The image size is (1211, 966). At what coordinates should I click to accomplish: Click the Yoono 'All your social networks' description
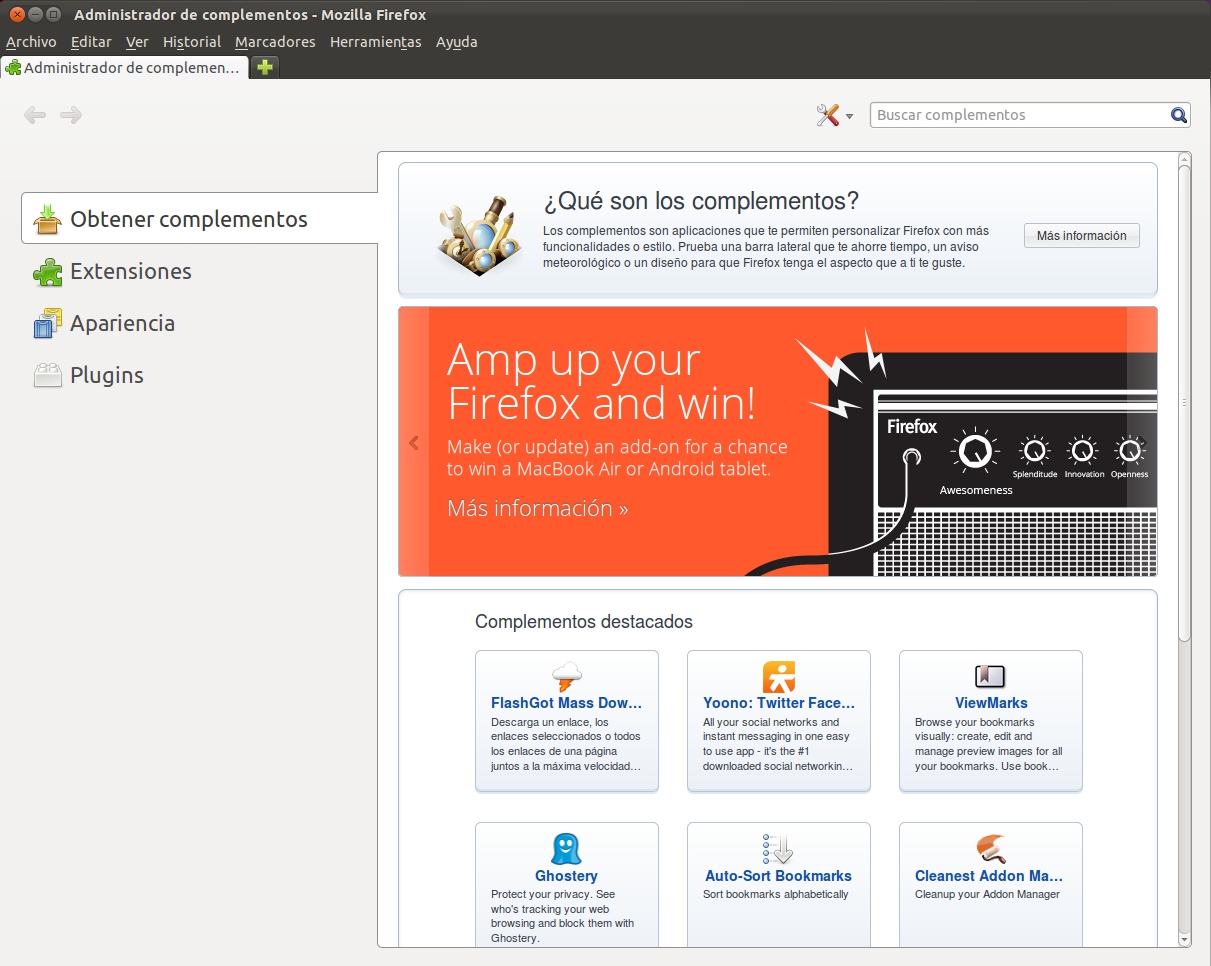[778, 744]
